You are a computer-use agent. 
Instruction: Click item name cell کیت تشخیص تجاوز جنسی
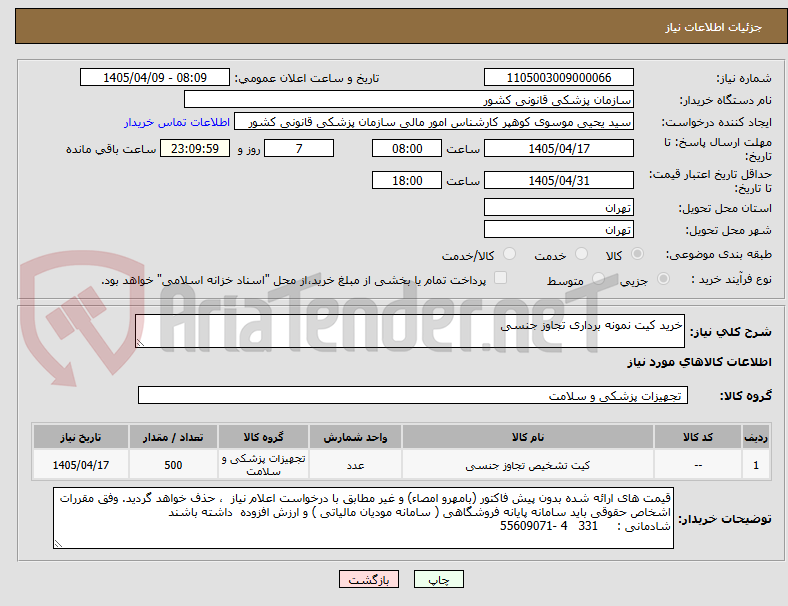coord(528,465)
